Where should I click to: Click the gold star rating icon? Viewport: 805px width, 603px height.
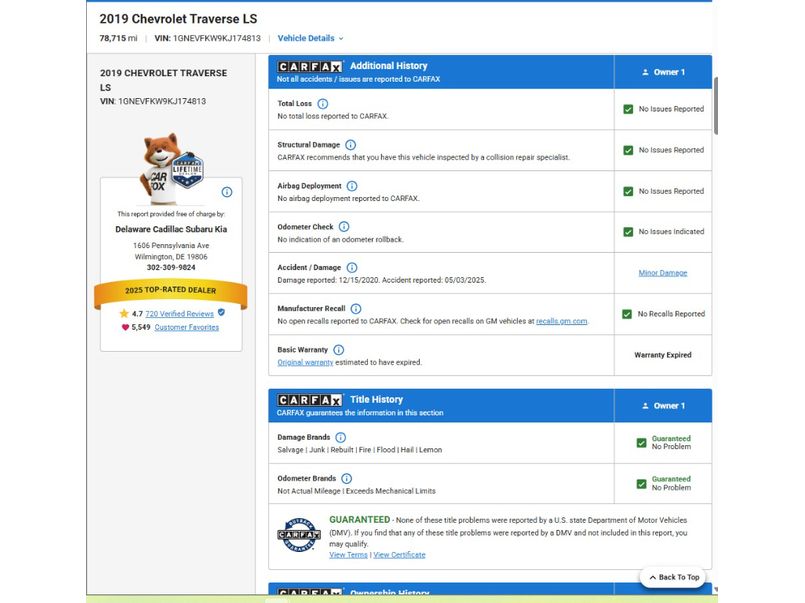(x=124, y=313)
